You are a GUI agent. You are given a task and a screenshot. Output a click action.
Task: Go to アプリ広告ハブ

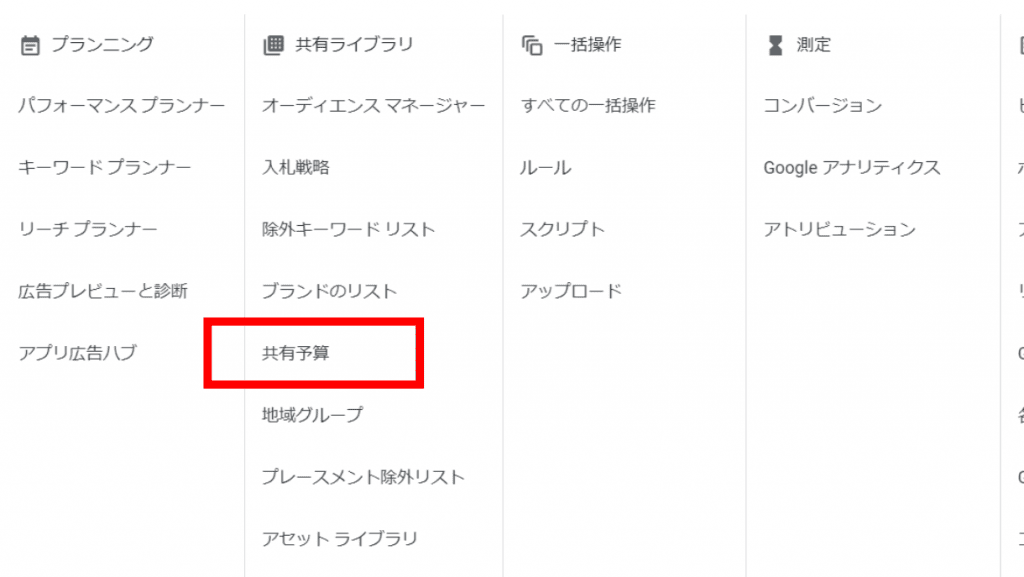coord(77,353)
